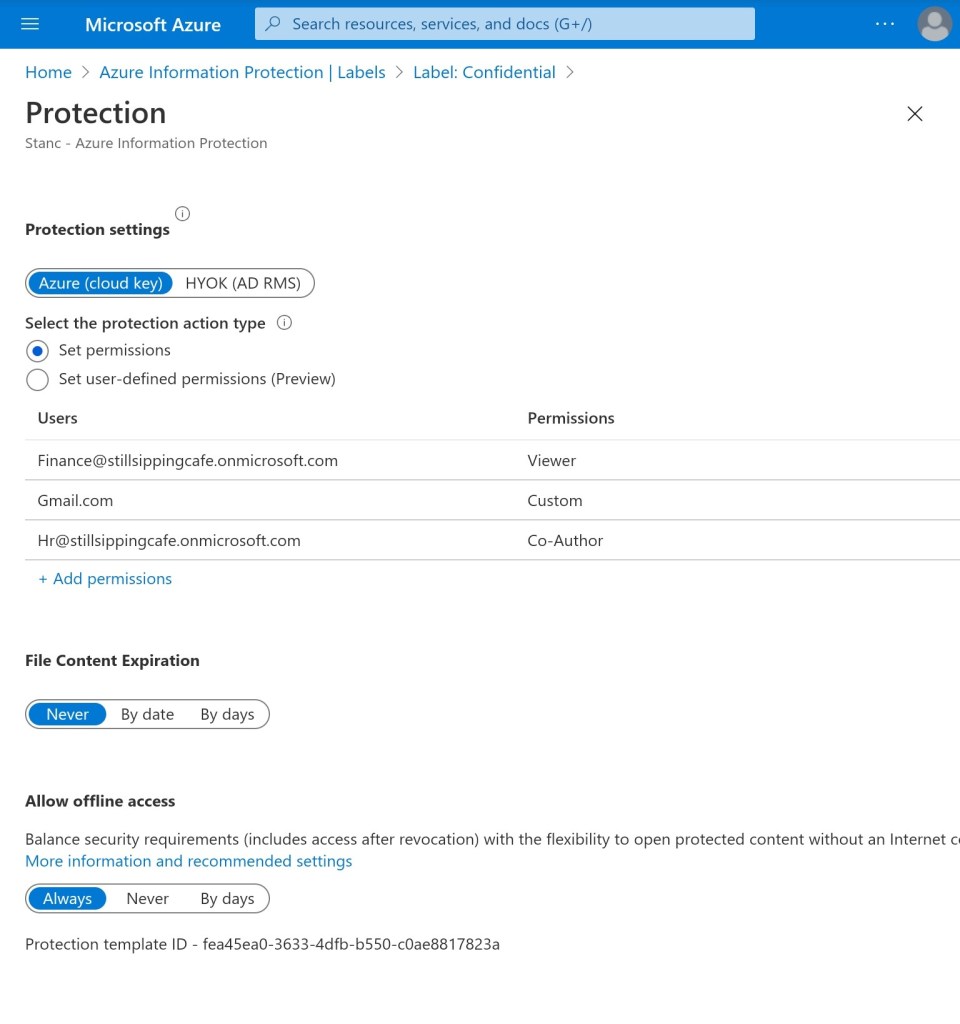Screen dimensions: 960x1024
Task: Show info for protection action type
Action: pyautogui.click(x=284, y=323)
